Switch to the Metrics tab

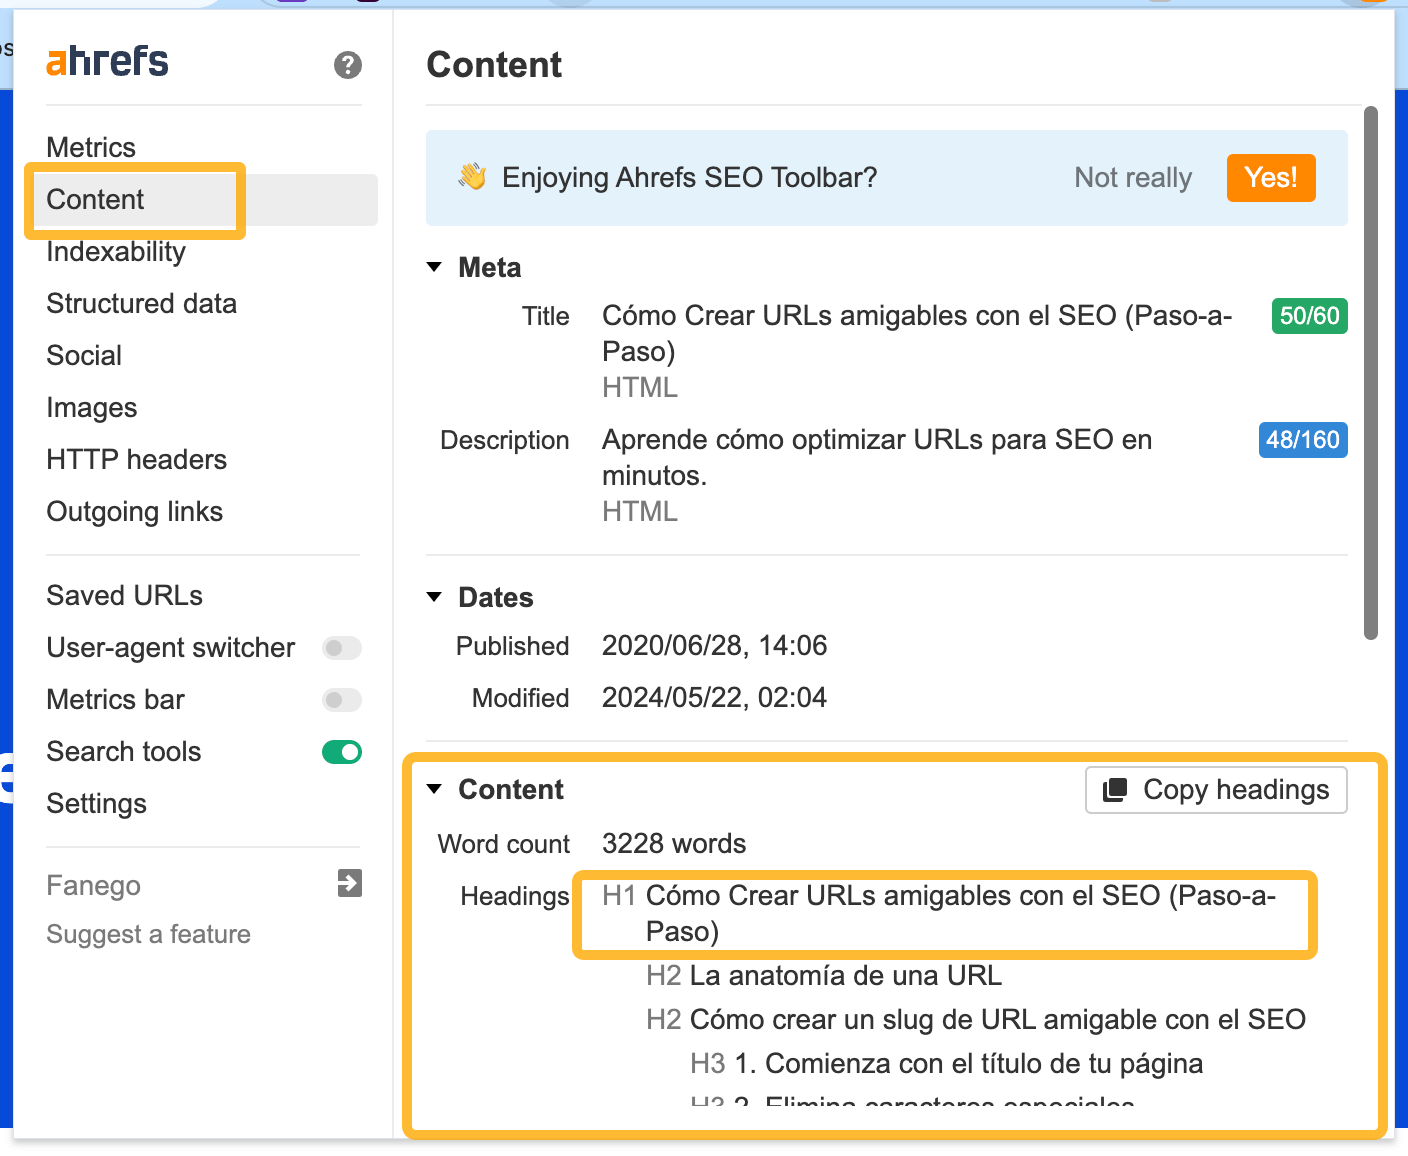(x=90, y=146)
